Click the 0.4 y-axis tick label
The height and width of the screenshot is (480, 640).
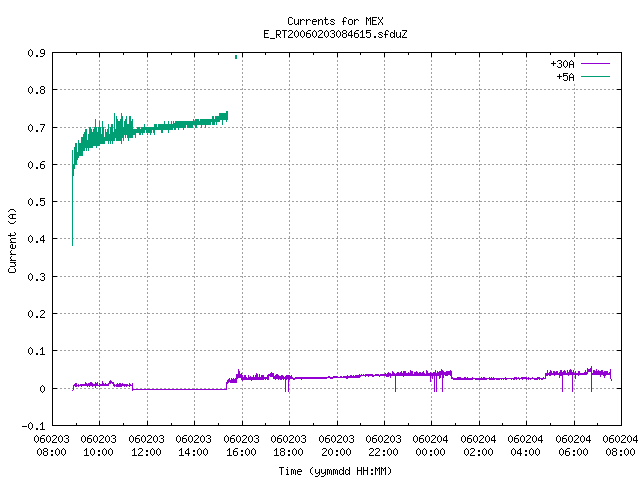point(36,239)
